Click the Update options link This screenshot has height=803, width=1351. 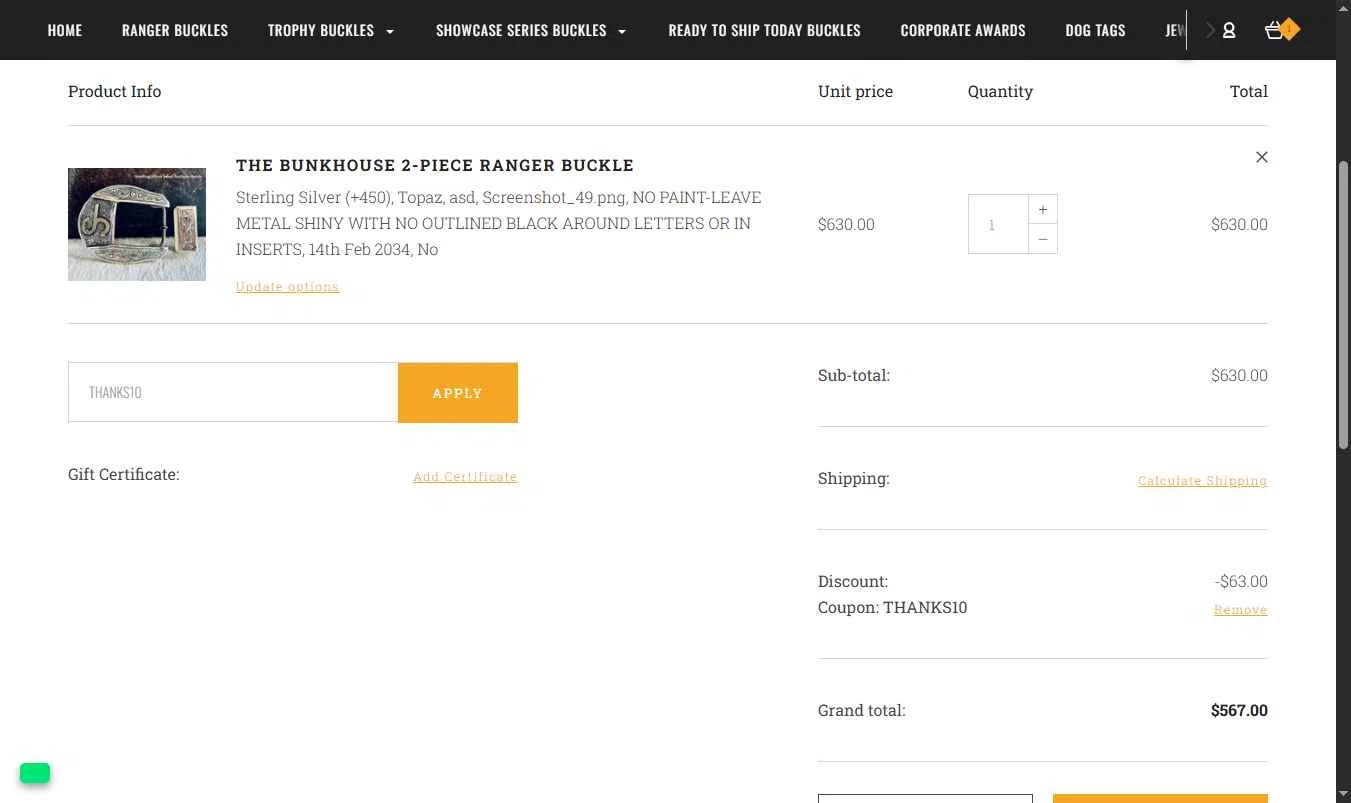[287, 287]
